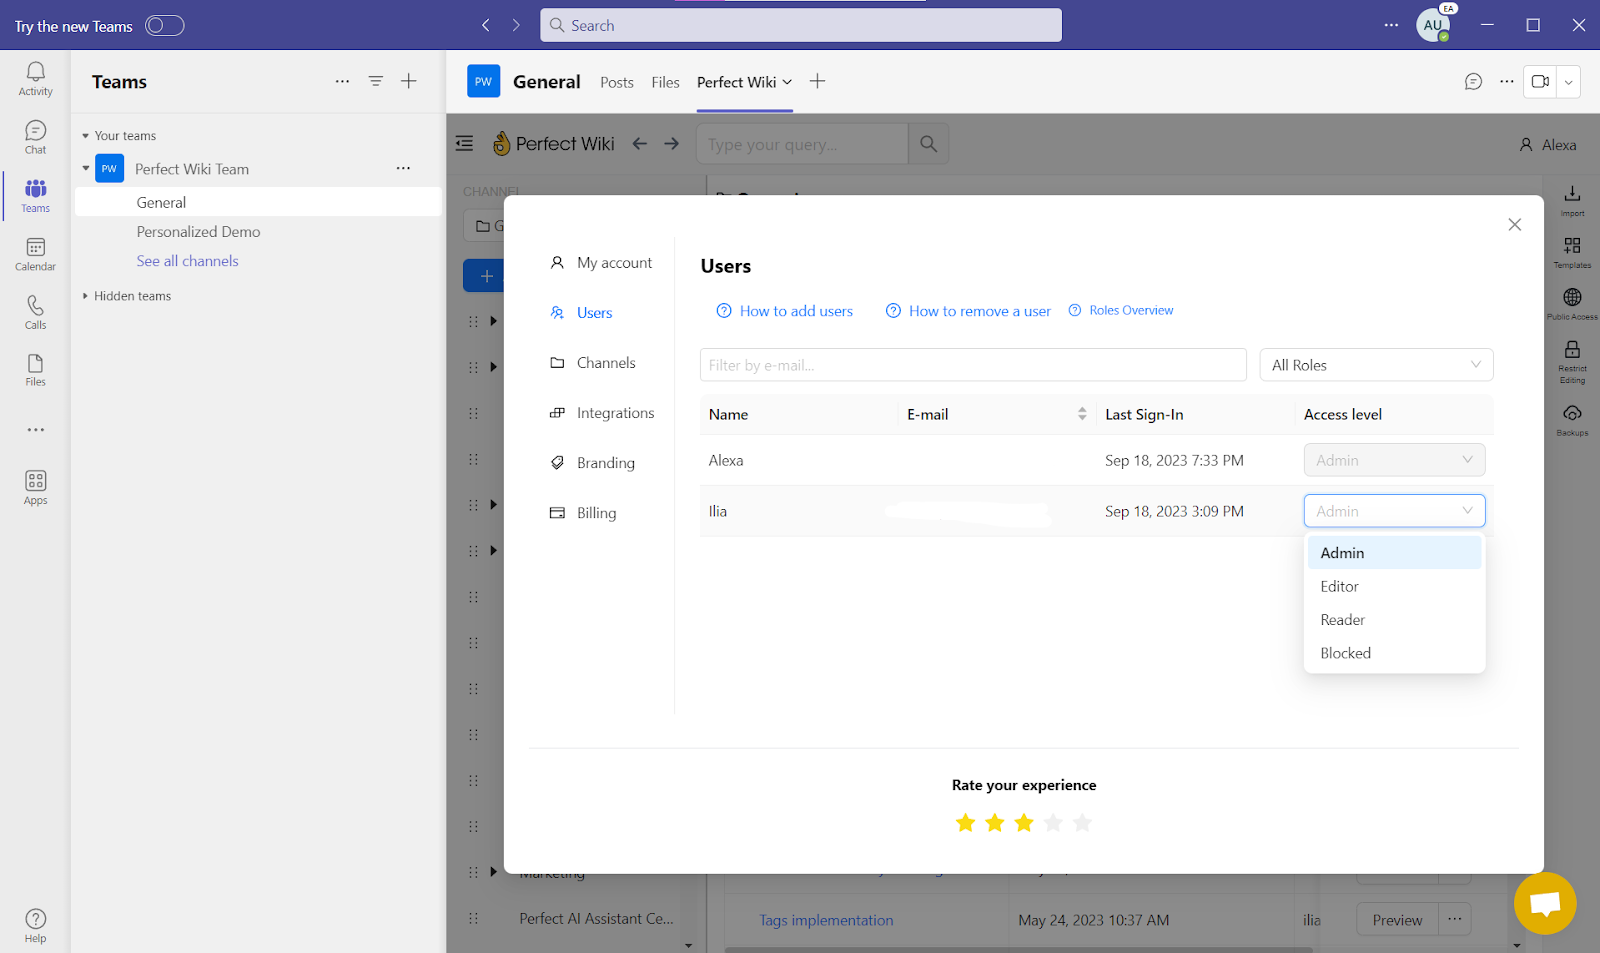The height and width of the screenshot is (953, 1600).
Task: Add a new tab plus icon
Action: tap(817, 81)
